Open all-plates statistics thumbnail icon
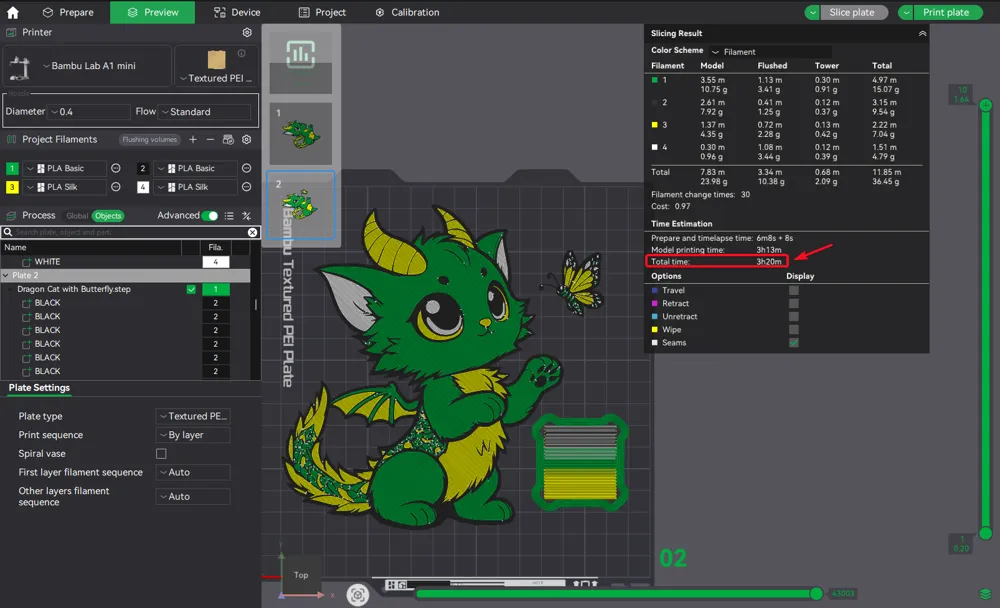Screen dimensions: 1000x608 [300, 54]
